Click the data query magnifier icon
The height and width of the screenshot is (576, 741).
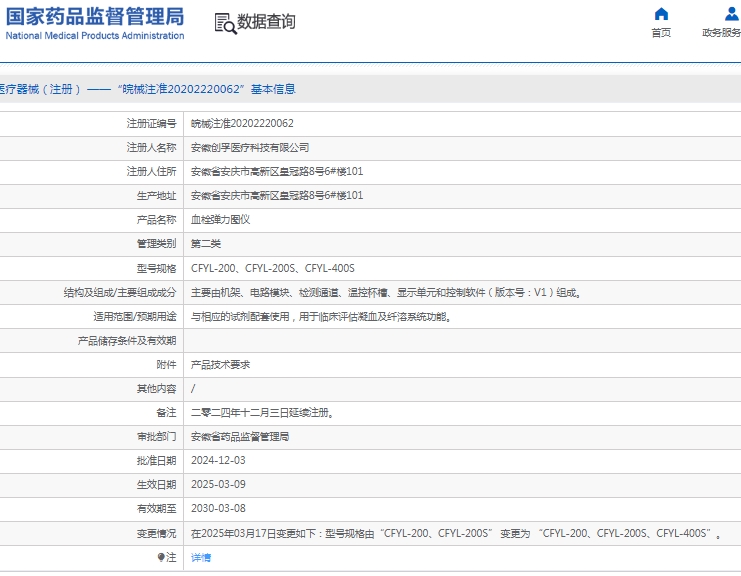(x=225, y=24)
